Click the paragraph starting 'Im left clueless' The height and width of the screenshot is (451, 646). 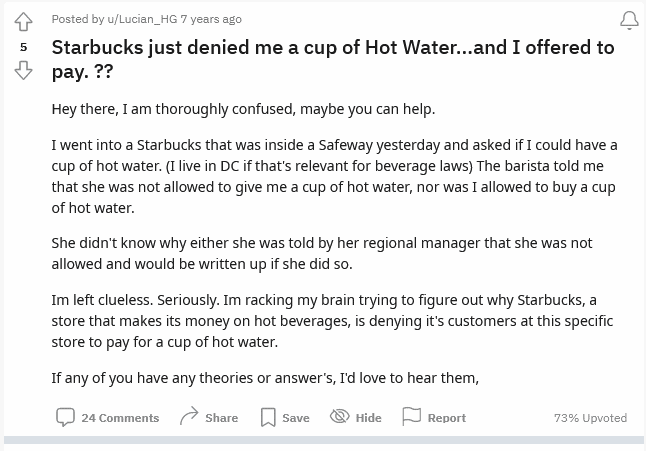332,321
